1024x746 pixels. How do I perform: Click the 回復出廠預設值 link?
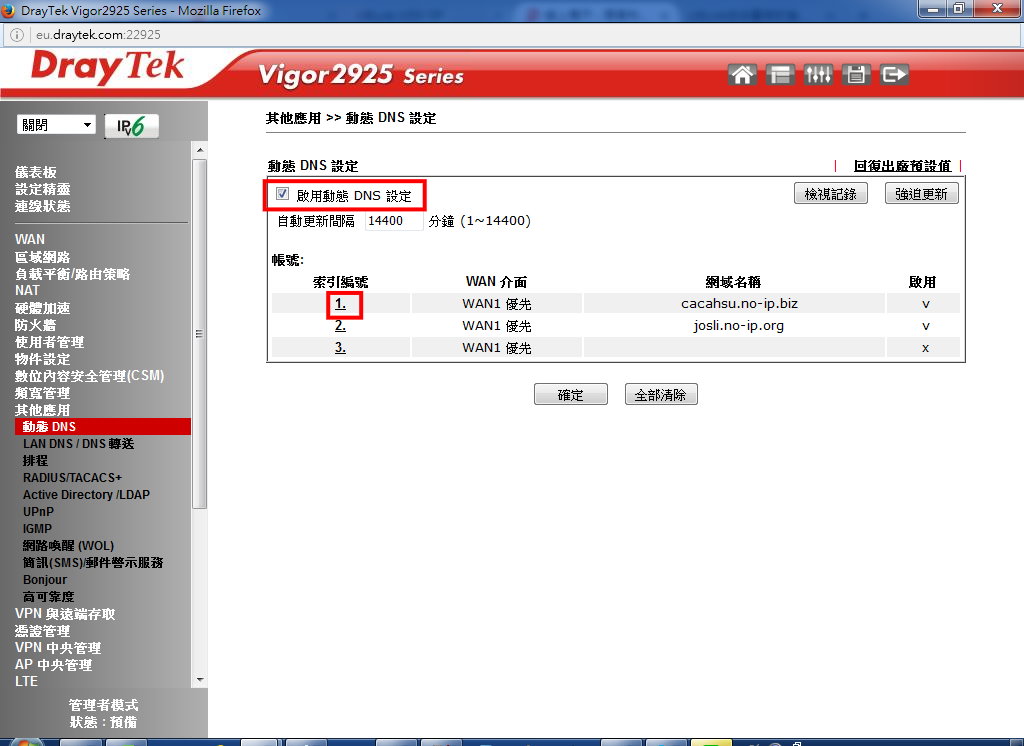tap(901, 166)
